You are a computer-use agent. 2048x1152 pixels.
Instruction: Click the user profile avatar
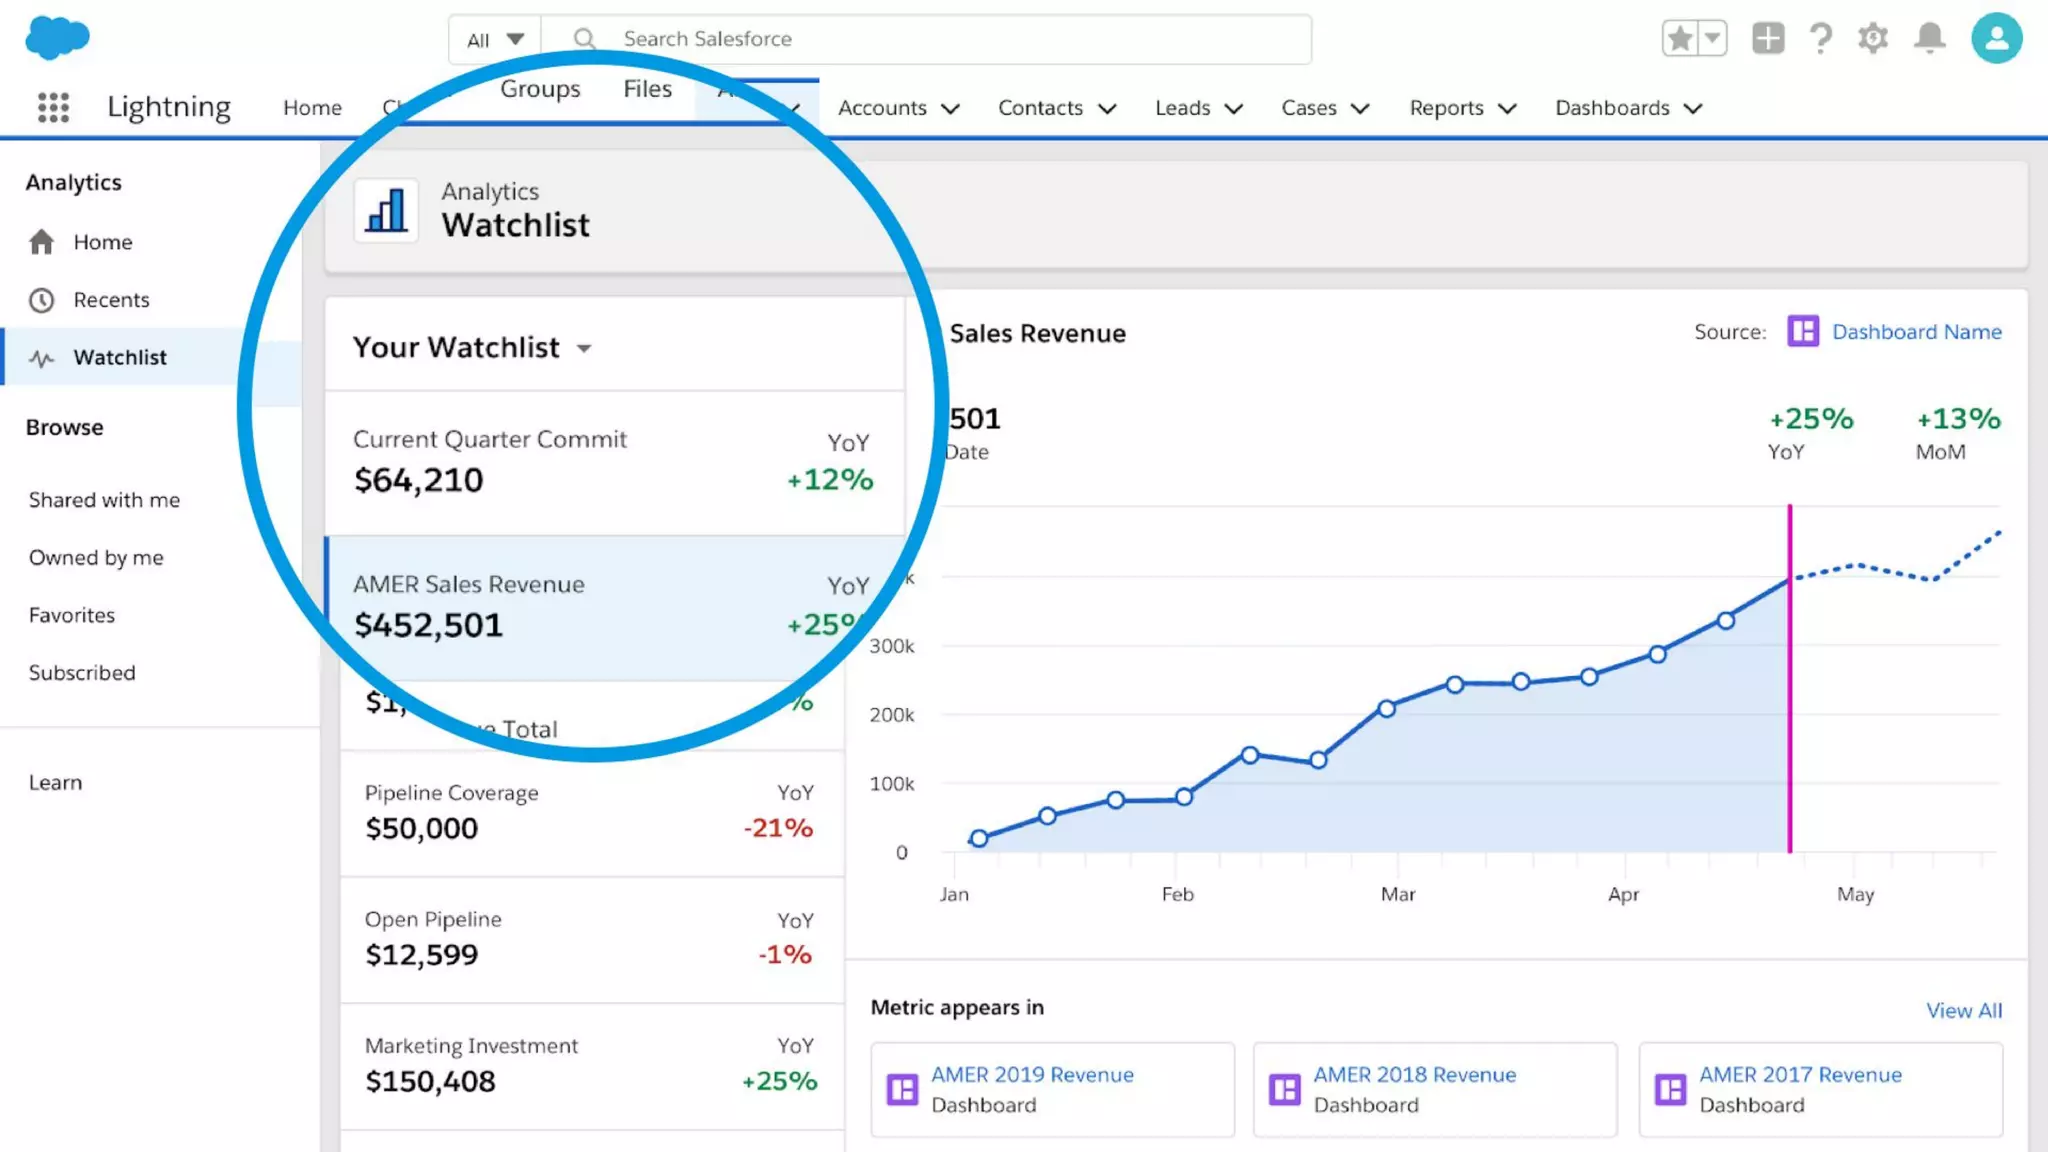[x=1996, y=39]
